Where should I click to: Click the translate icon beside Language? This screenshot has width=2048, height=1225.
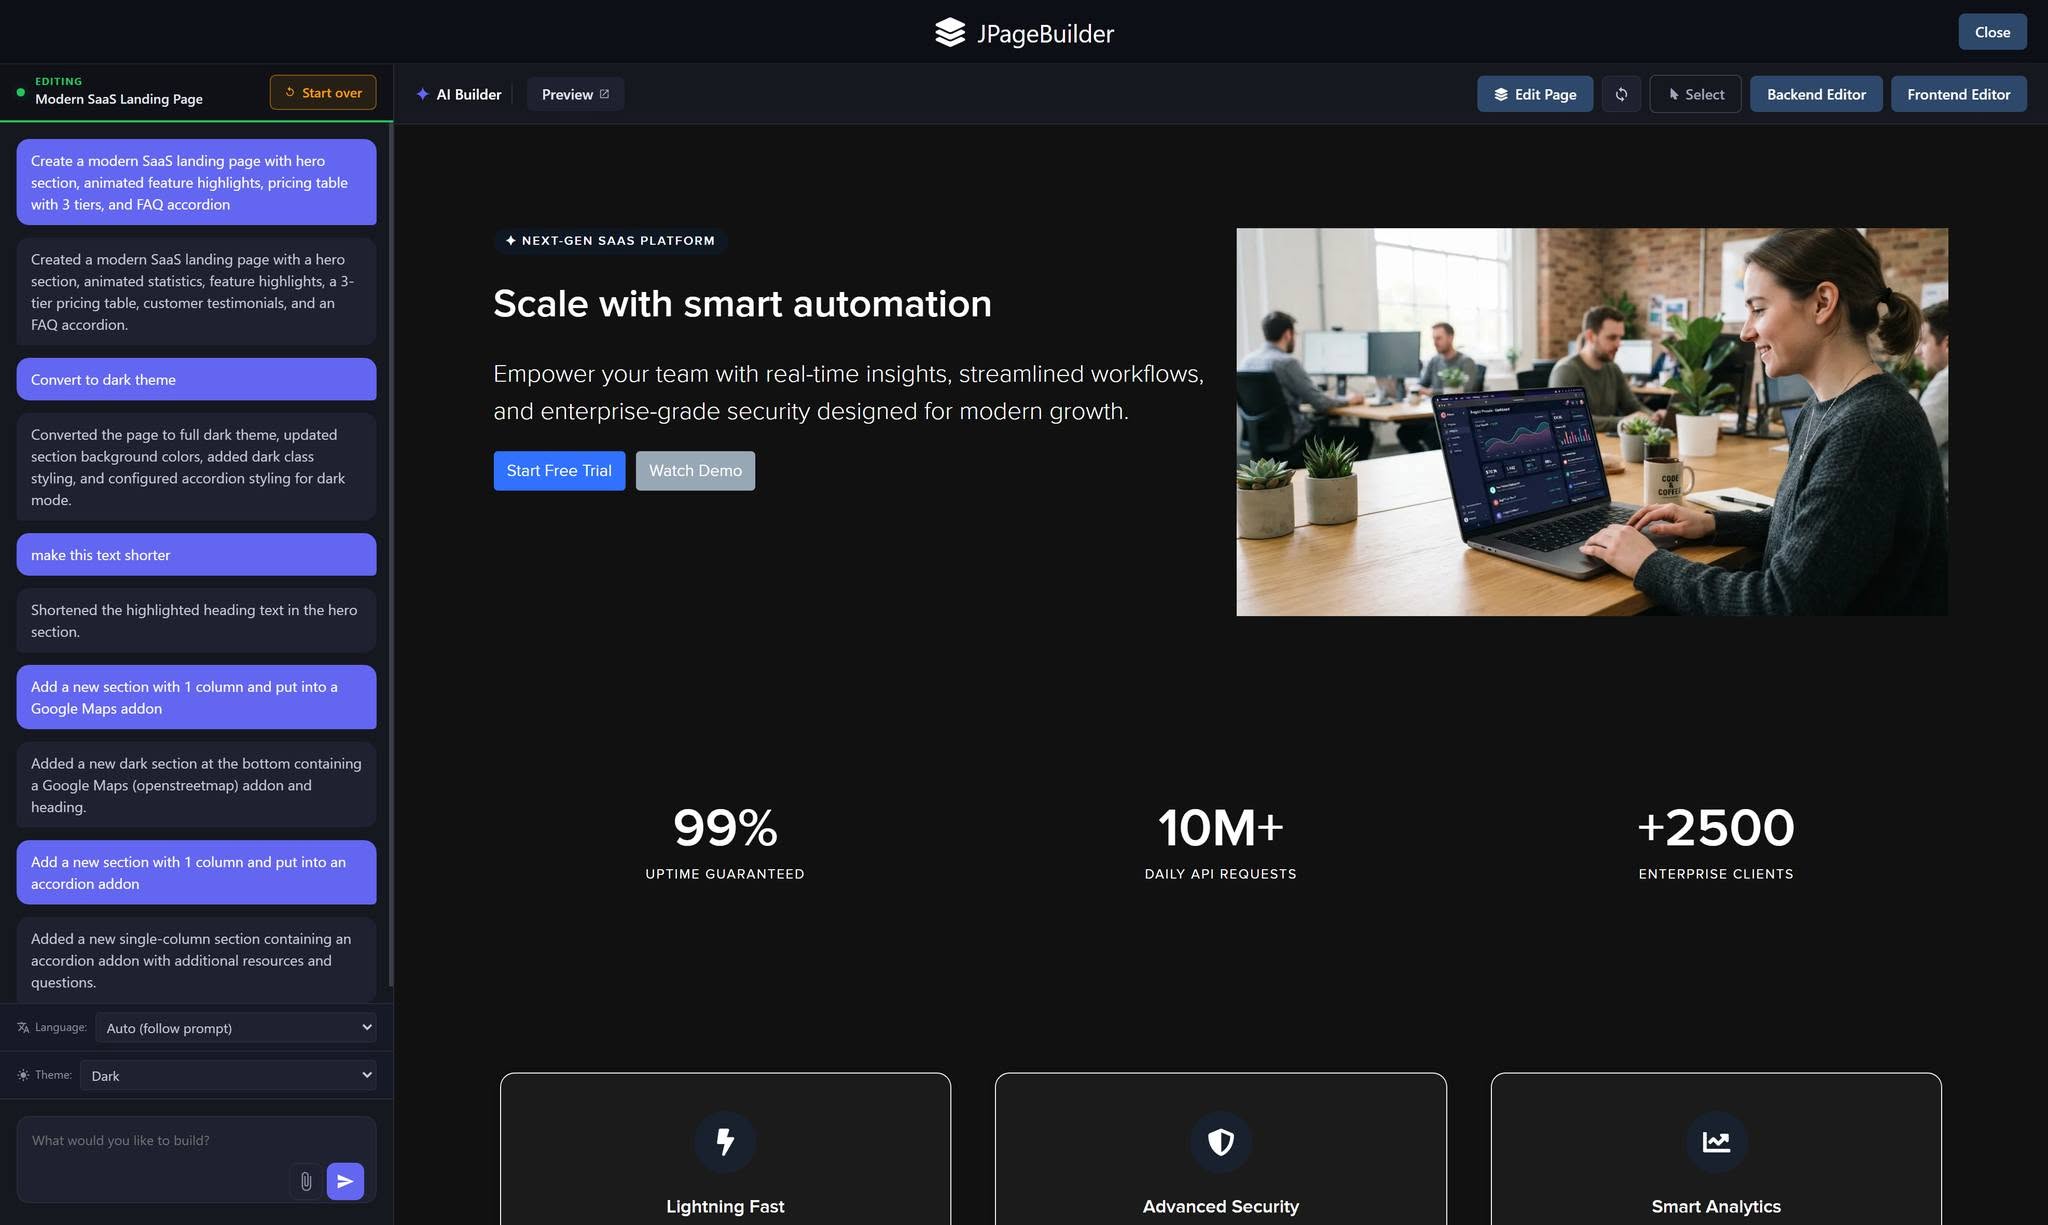coord(23,1027)
